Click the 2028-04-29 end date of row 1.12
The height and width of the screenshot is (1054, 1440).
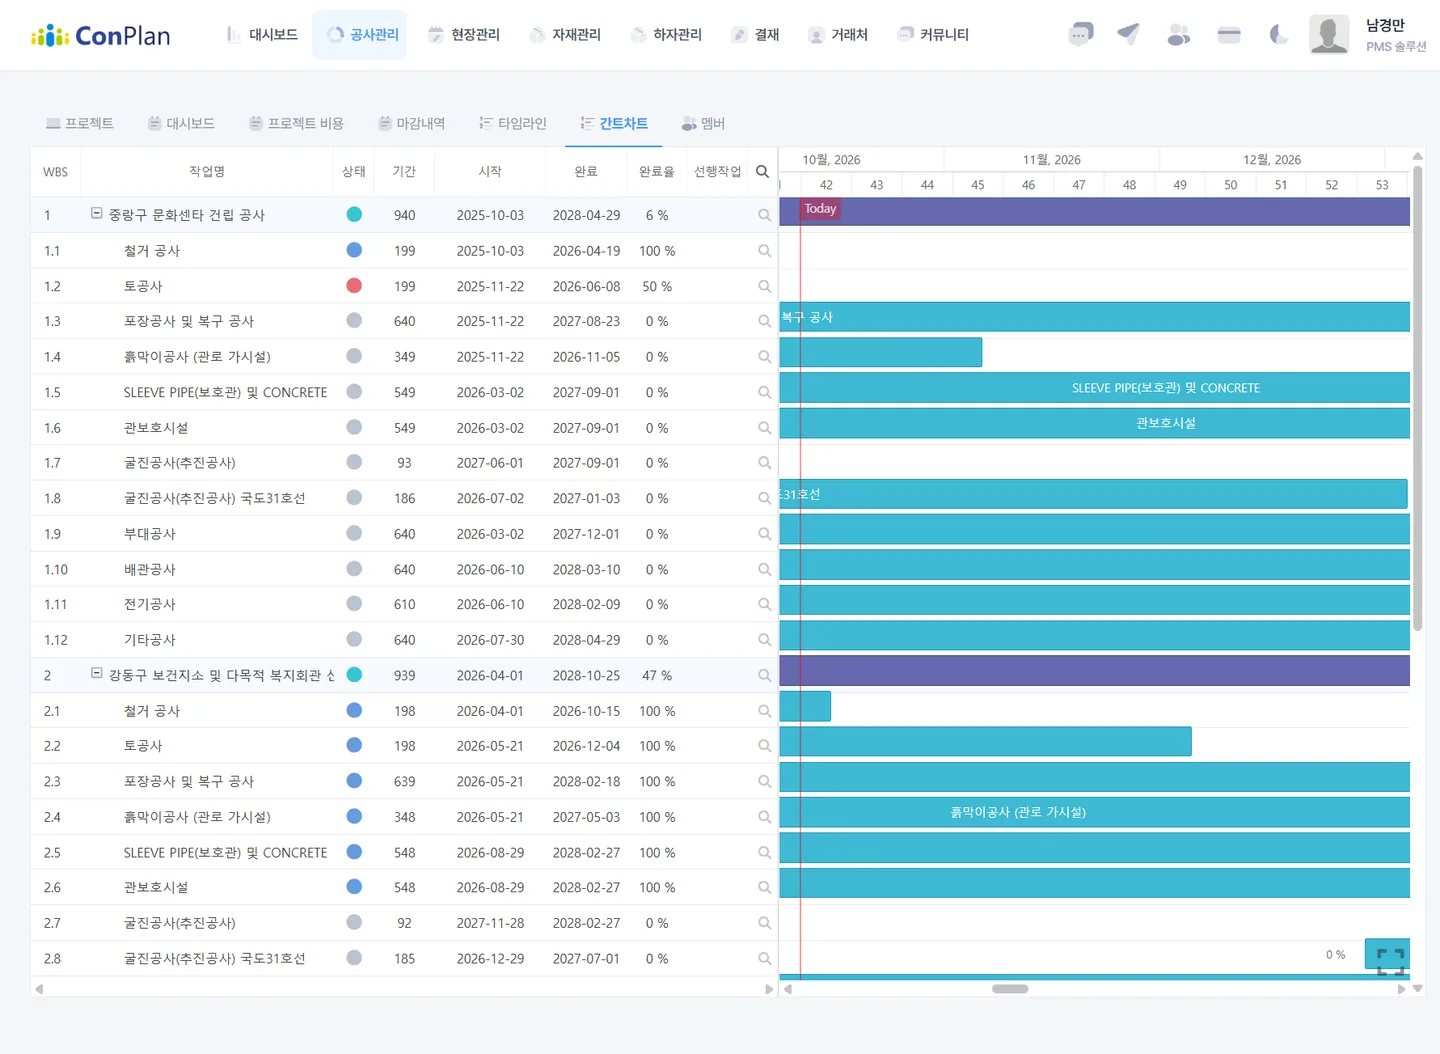(586, 640)
